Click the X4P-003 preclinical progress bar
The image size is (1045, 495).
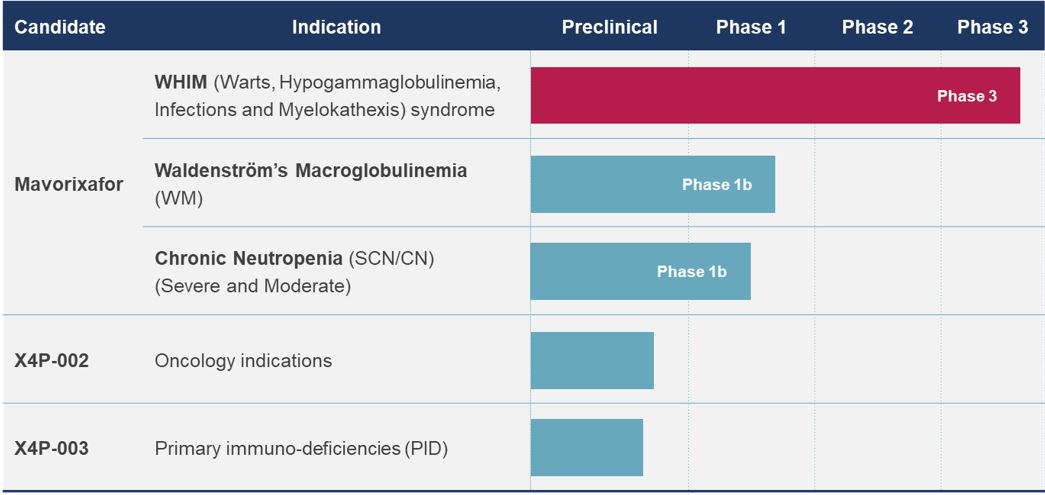click(586, 447)
